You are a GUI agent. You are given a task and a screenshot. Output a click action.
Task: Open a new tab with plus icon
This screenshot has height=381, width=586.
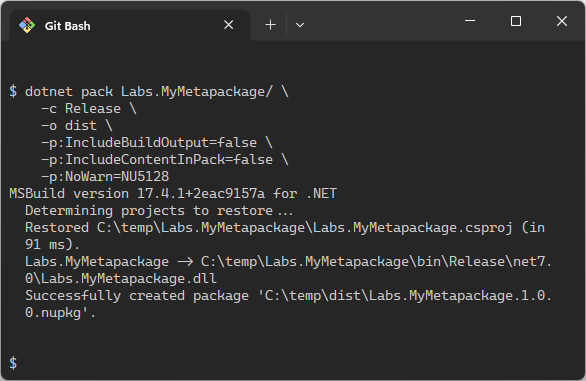270,25
